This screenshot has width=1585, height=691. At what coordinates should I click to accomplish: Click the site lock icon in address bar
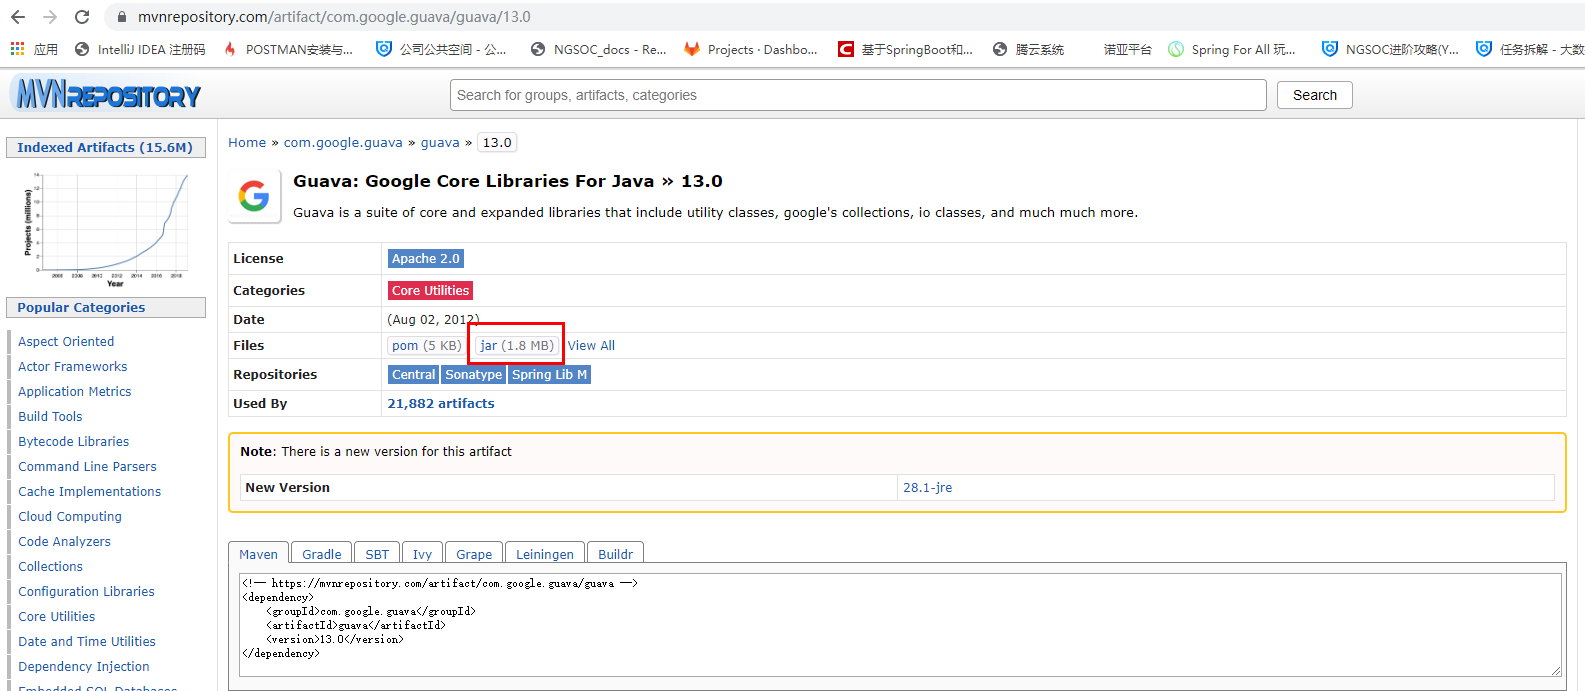pos(122,17)
